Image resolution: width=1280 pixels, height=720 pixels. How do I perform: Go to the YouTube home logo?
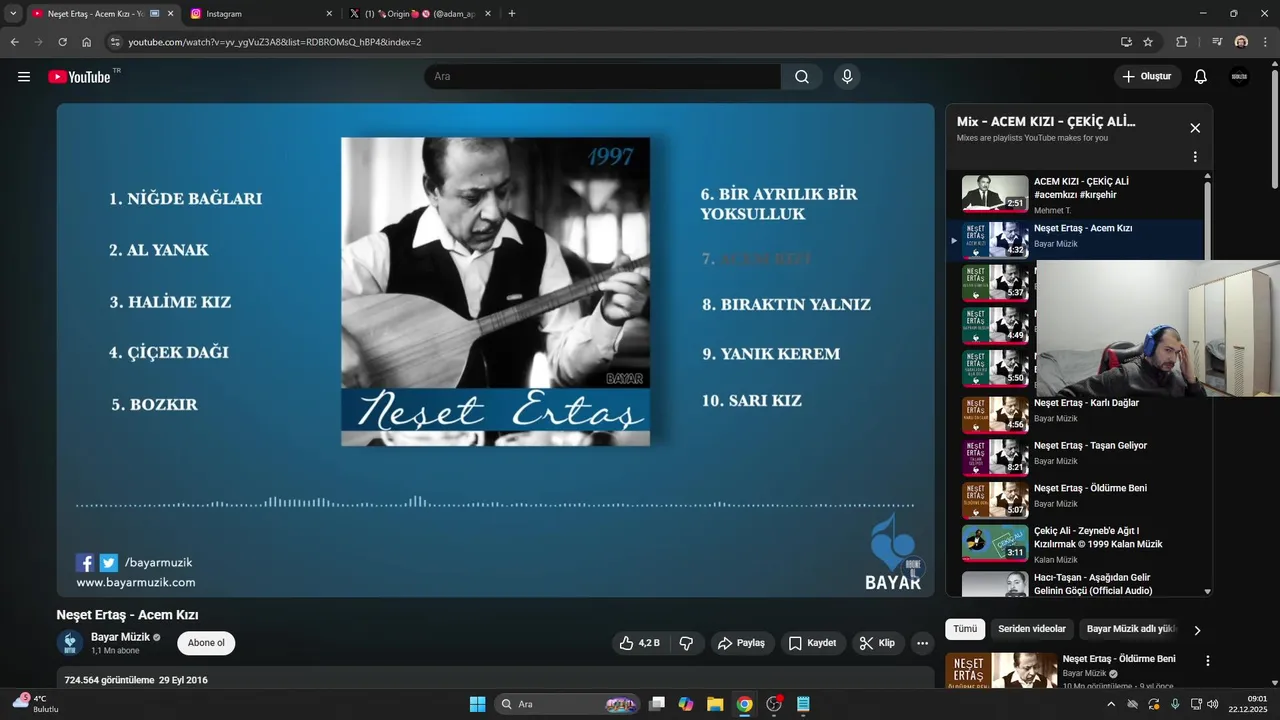click(x=79, y=77)
